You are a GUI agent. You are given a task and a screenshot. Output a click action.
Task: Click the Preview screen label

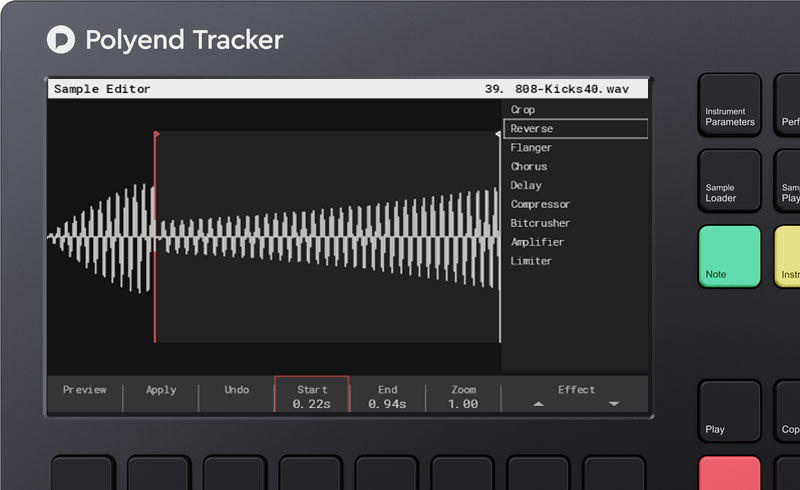(85, 390)
